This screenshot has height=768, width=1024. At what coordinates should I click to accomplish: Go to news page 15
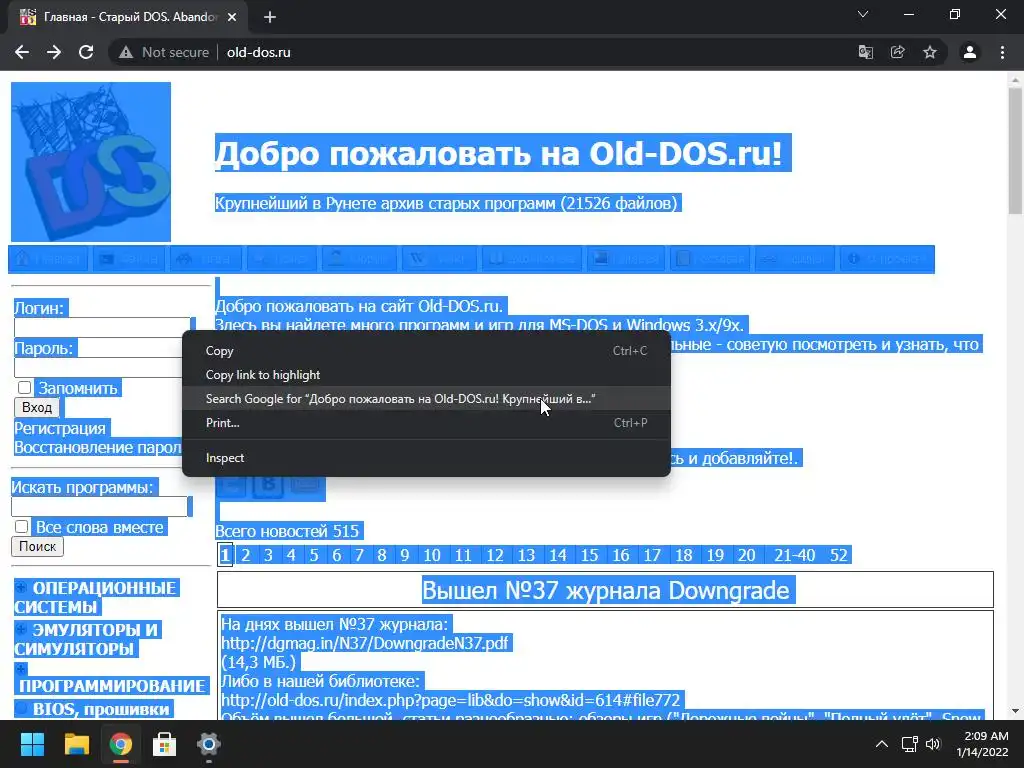(589, 555)
